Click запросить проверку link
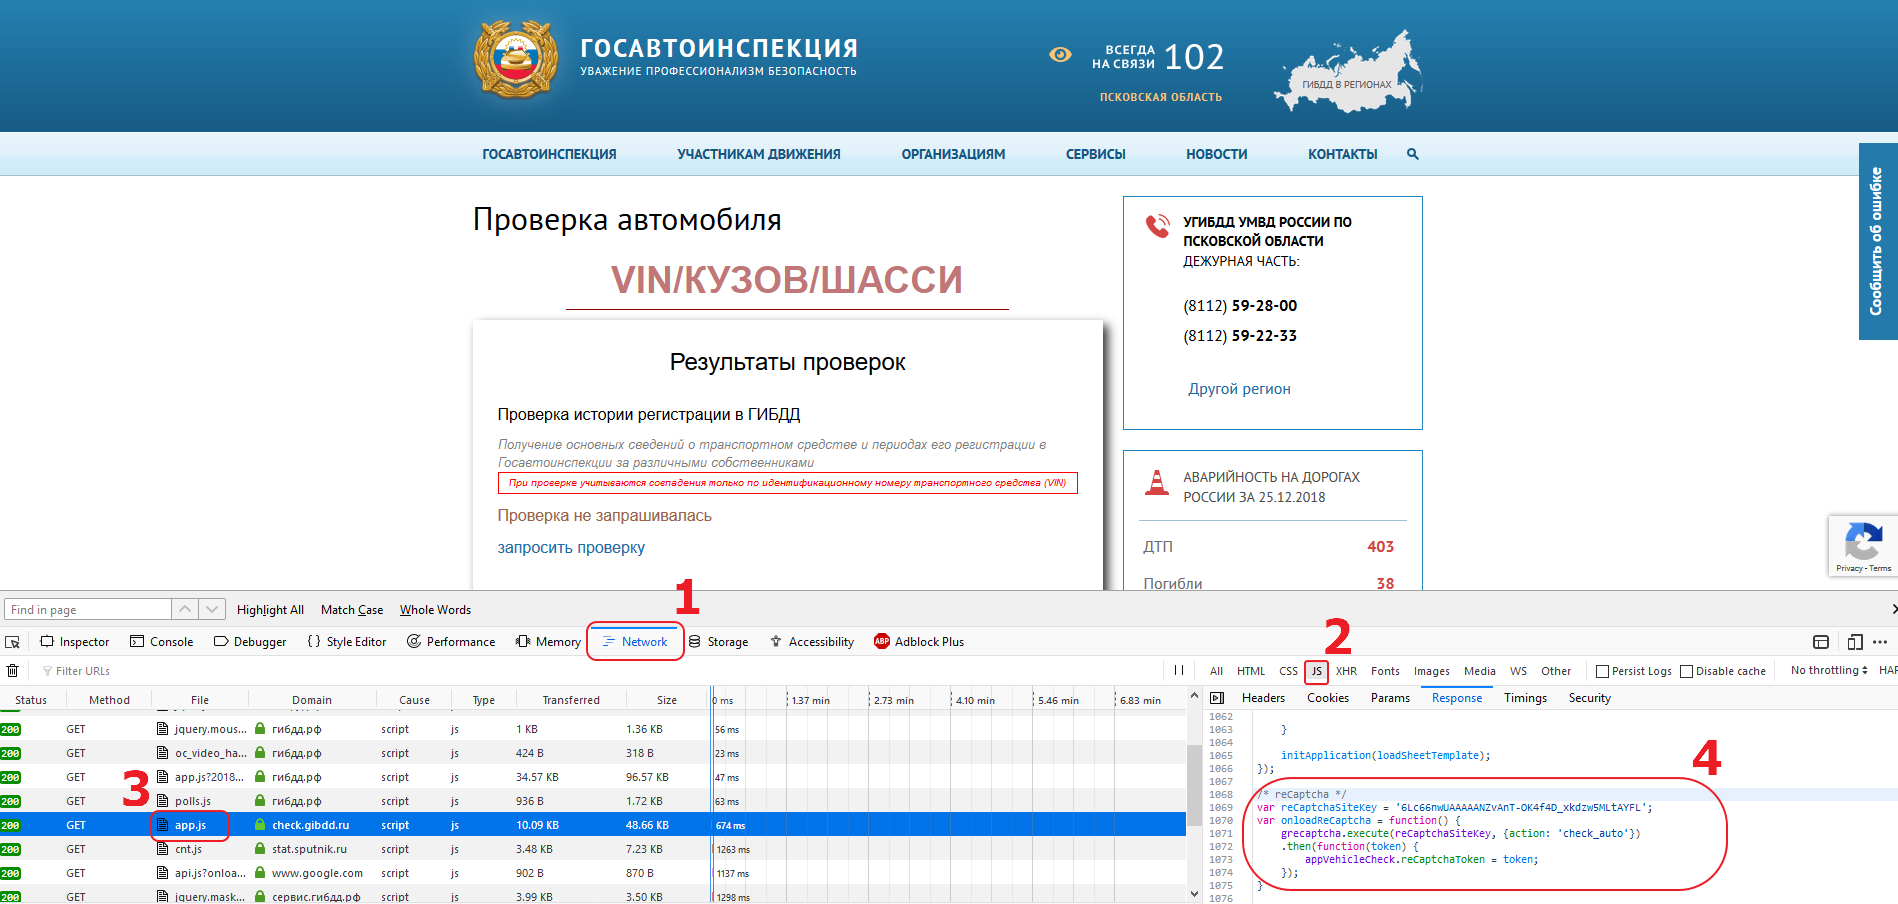Image resolution: width=1898 pixels, height=904 pixels. click(x=571, y=547)
